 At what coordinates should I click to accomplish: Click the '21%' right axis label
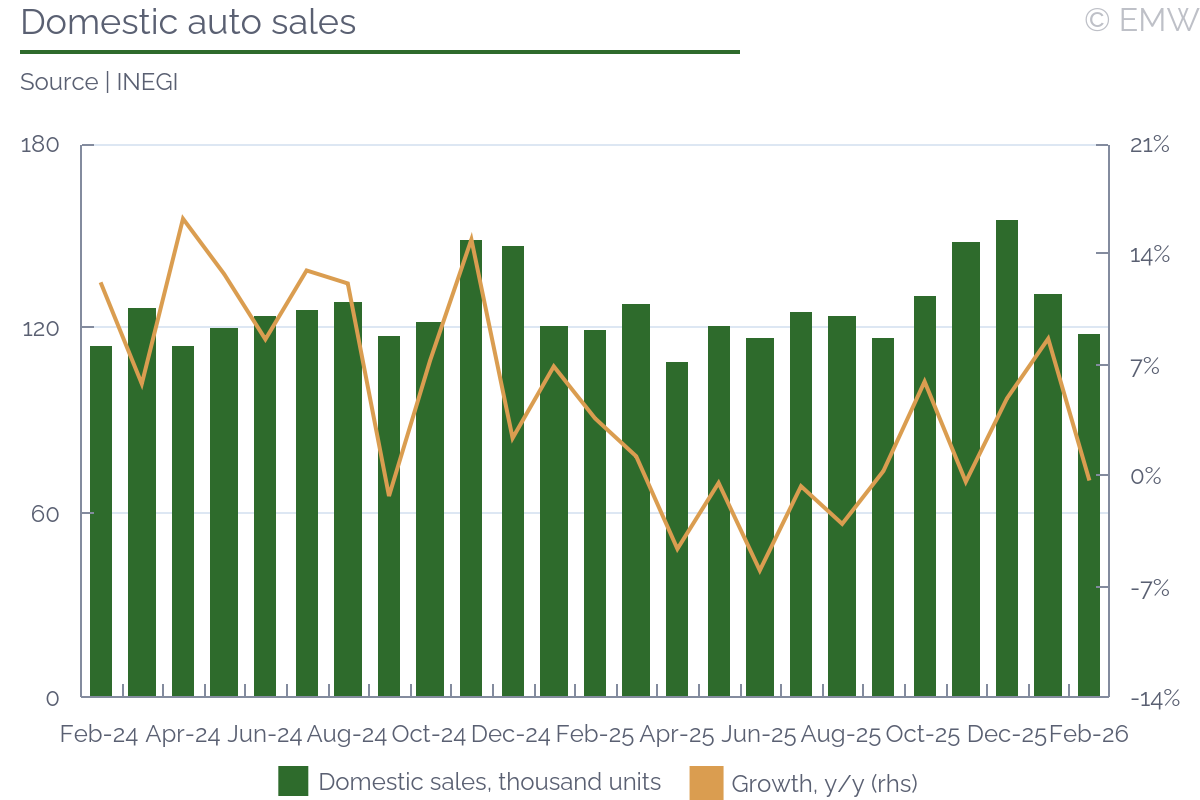pos(1148,144)
